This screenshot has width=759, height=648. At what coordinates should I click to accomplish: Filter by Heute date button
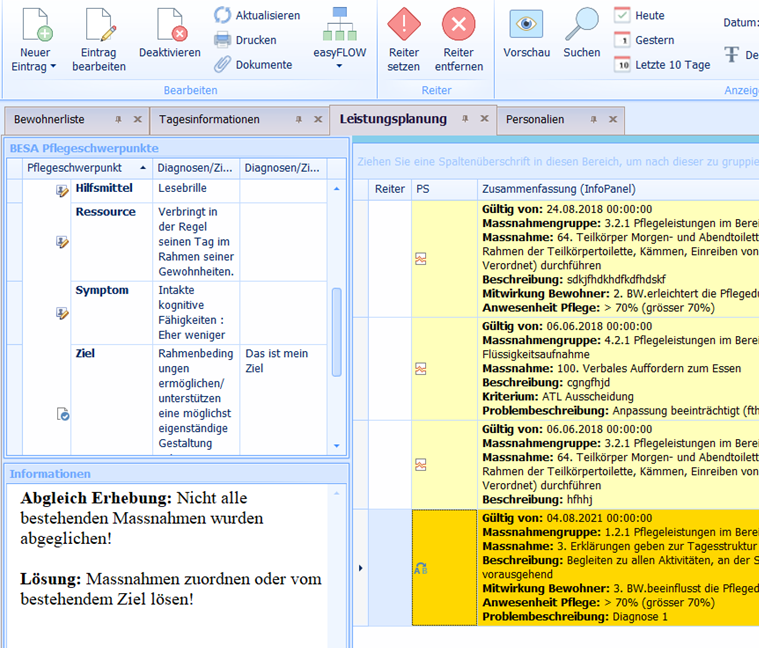pyautogui.click(x=649, y=15)
